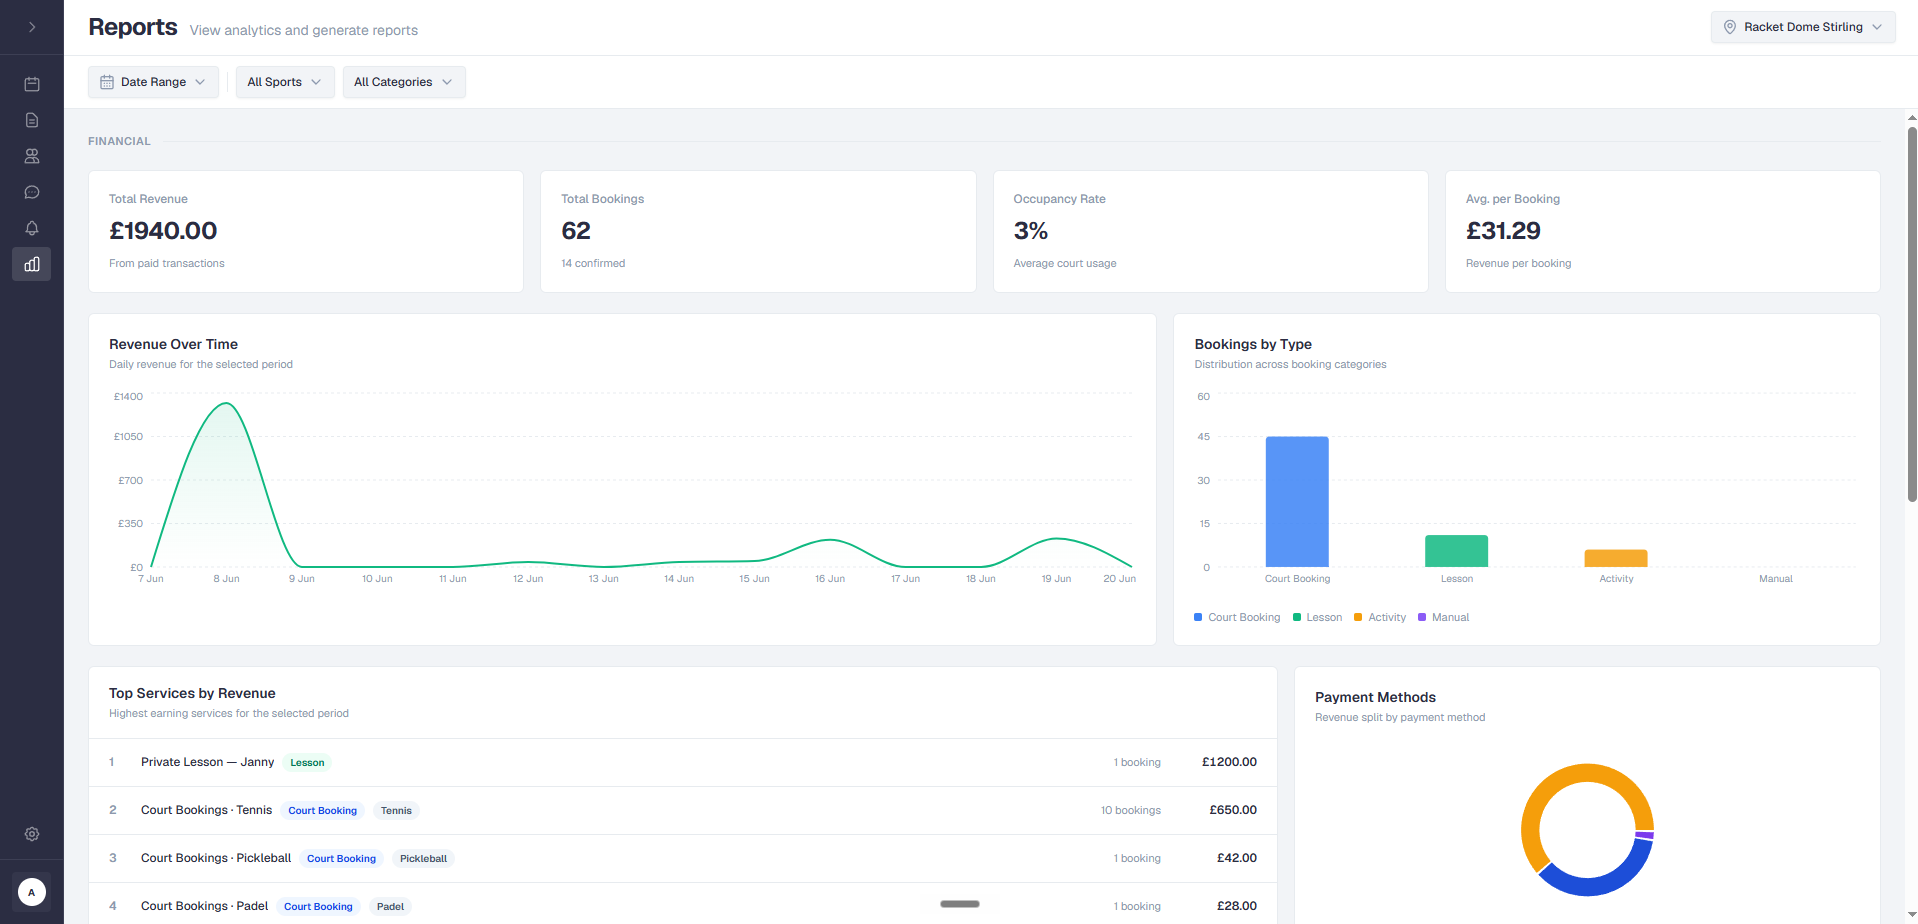This screenshot has width=1918, height=924.
Task: Click the £1940.00 total revenue value
Action: (163, 231)
